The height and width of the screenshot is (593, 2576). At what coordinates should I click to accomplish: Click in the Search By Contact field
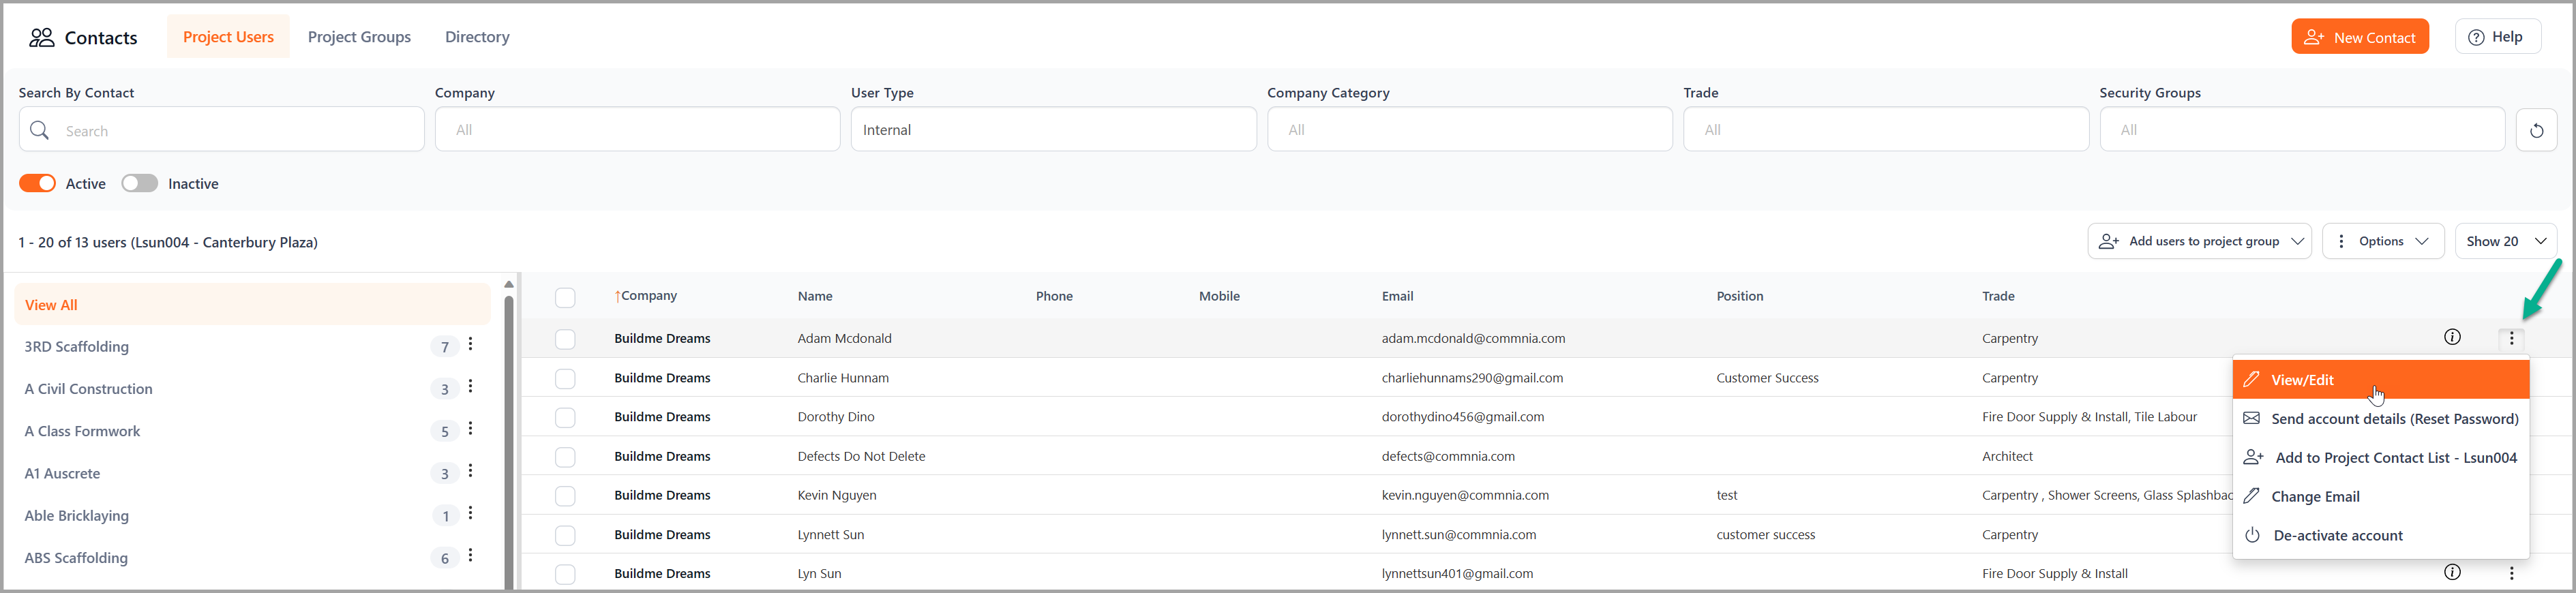[x=221, y=130]
